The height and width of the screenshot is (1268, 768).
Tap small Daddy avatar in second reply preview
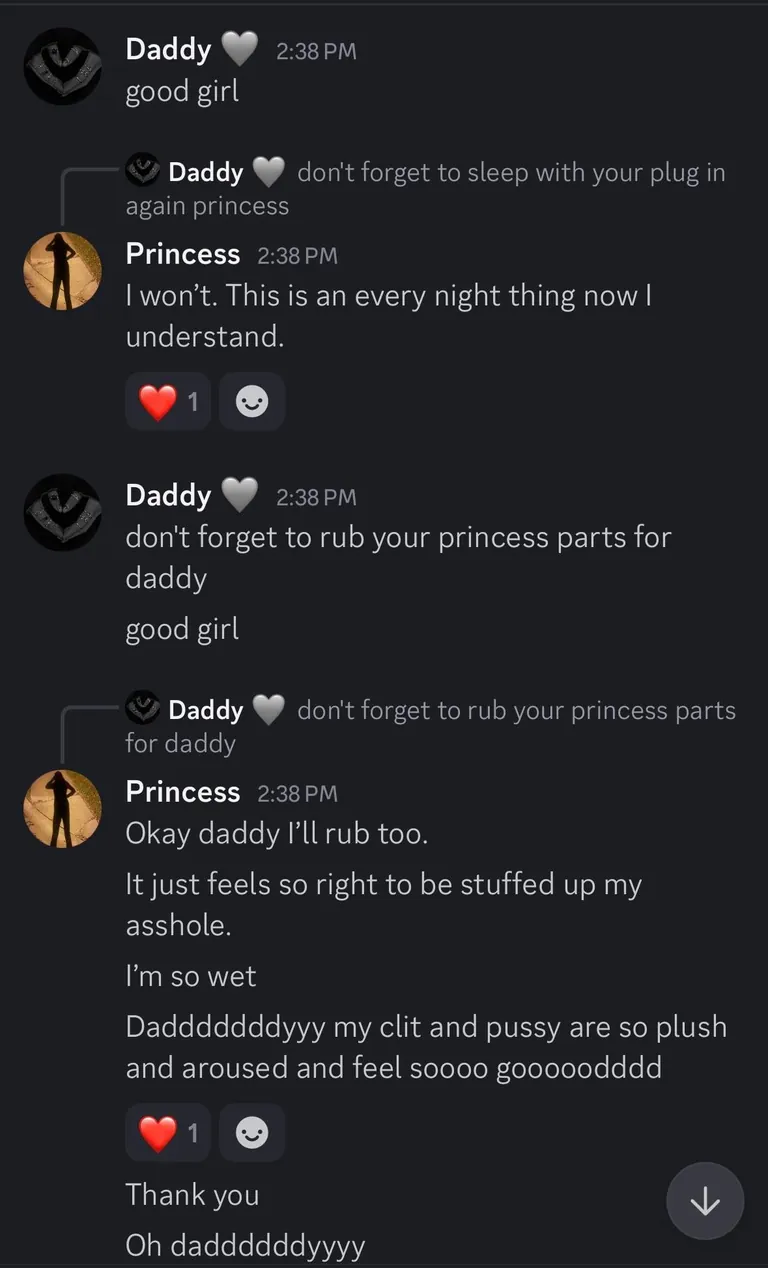tap(143, 709)
